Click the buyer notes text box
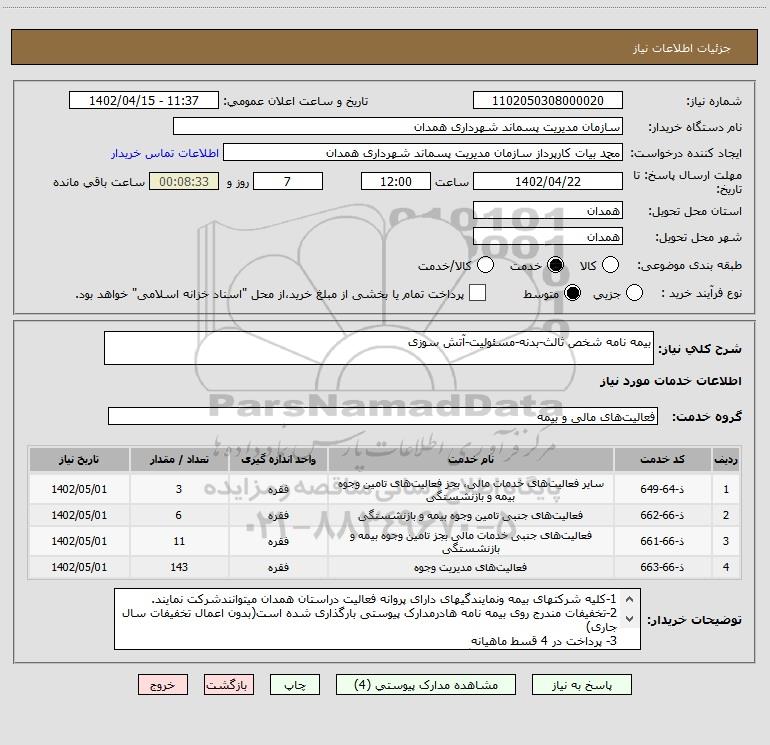 click(x=378, y=619)
